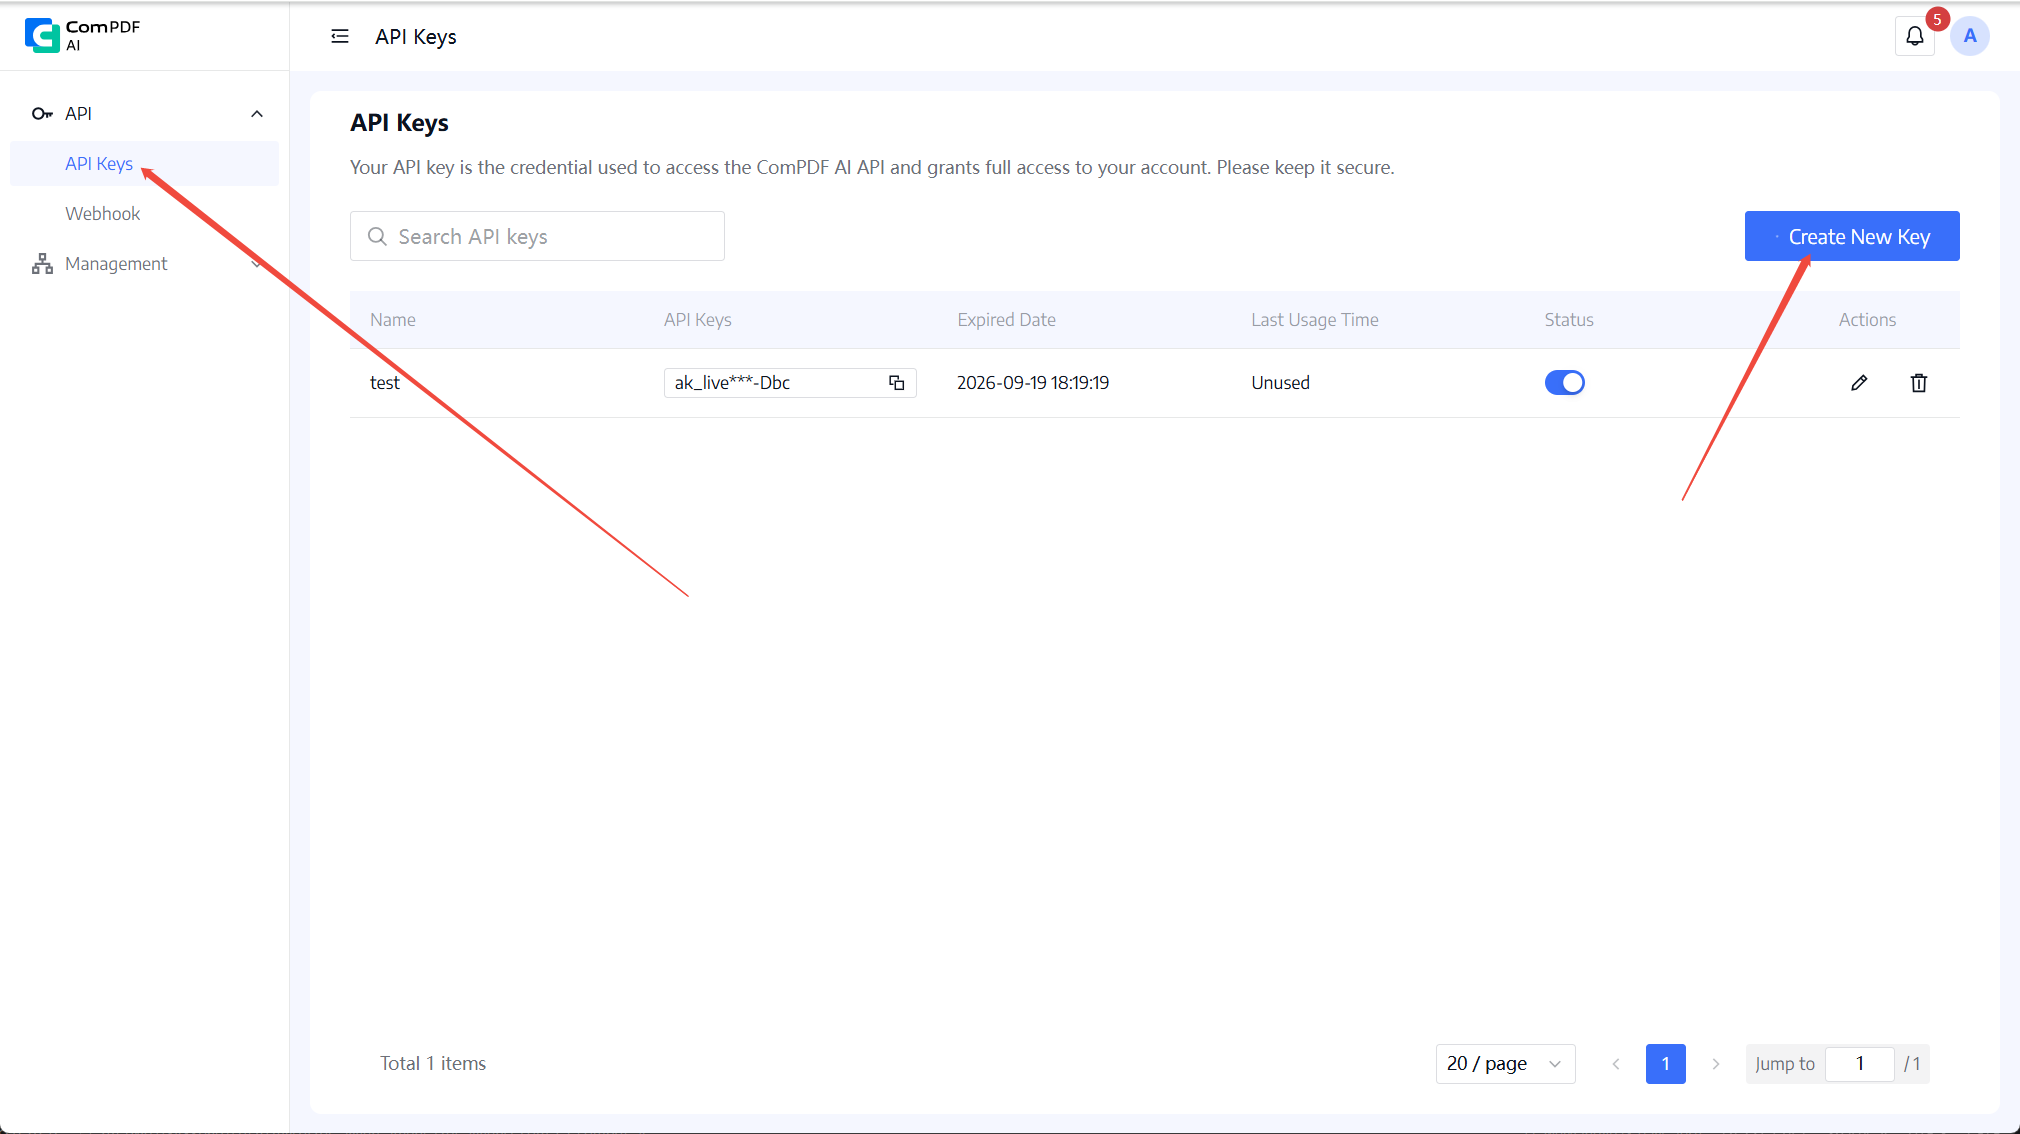
Task: Open the user avatar menu
Action: click(x=1970, y=36)
